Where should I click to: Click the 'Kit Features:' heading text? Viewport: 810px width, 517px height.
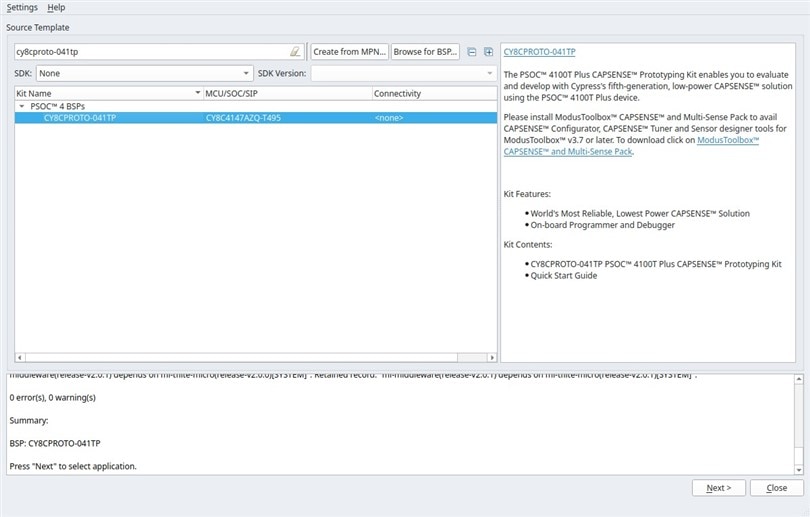click(x=527, y=194)
